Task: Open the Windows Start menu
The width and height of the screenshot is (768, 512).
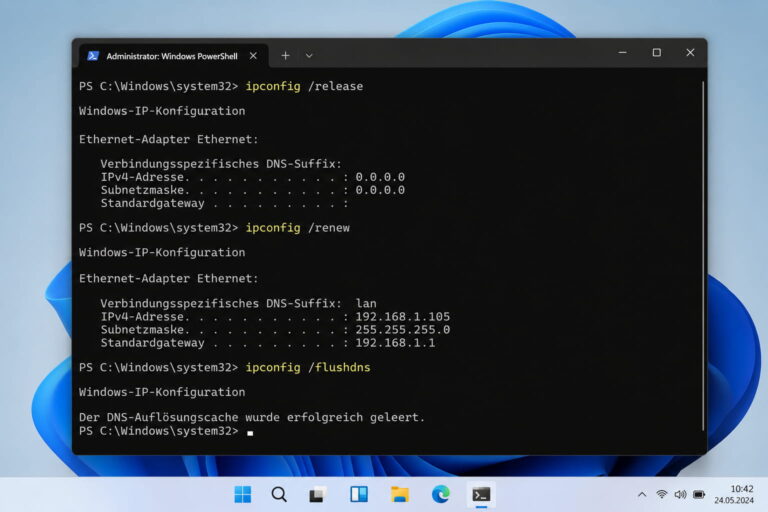Action: [x=243, y=494]
